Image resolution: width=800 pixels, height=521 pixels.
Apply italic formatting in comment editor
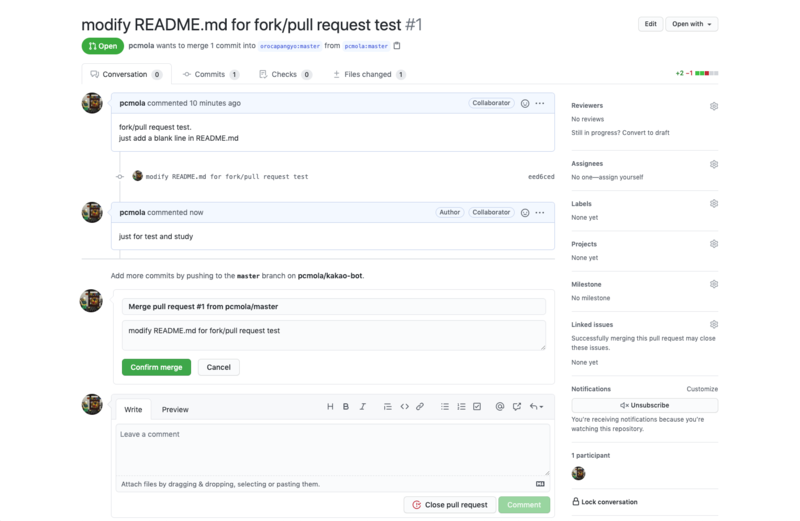(362, 407)
